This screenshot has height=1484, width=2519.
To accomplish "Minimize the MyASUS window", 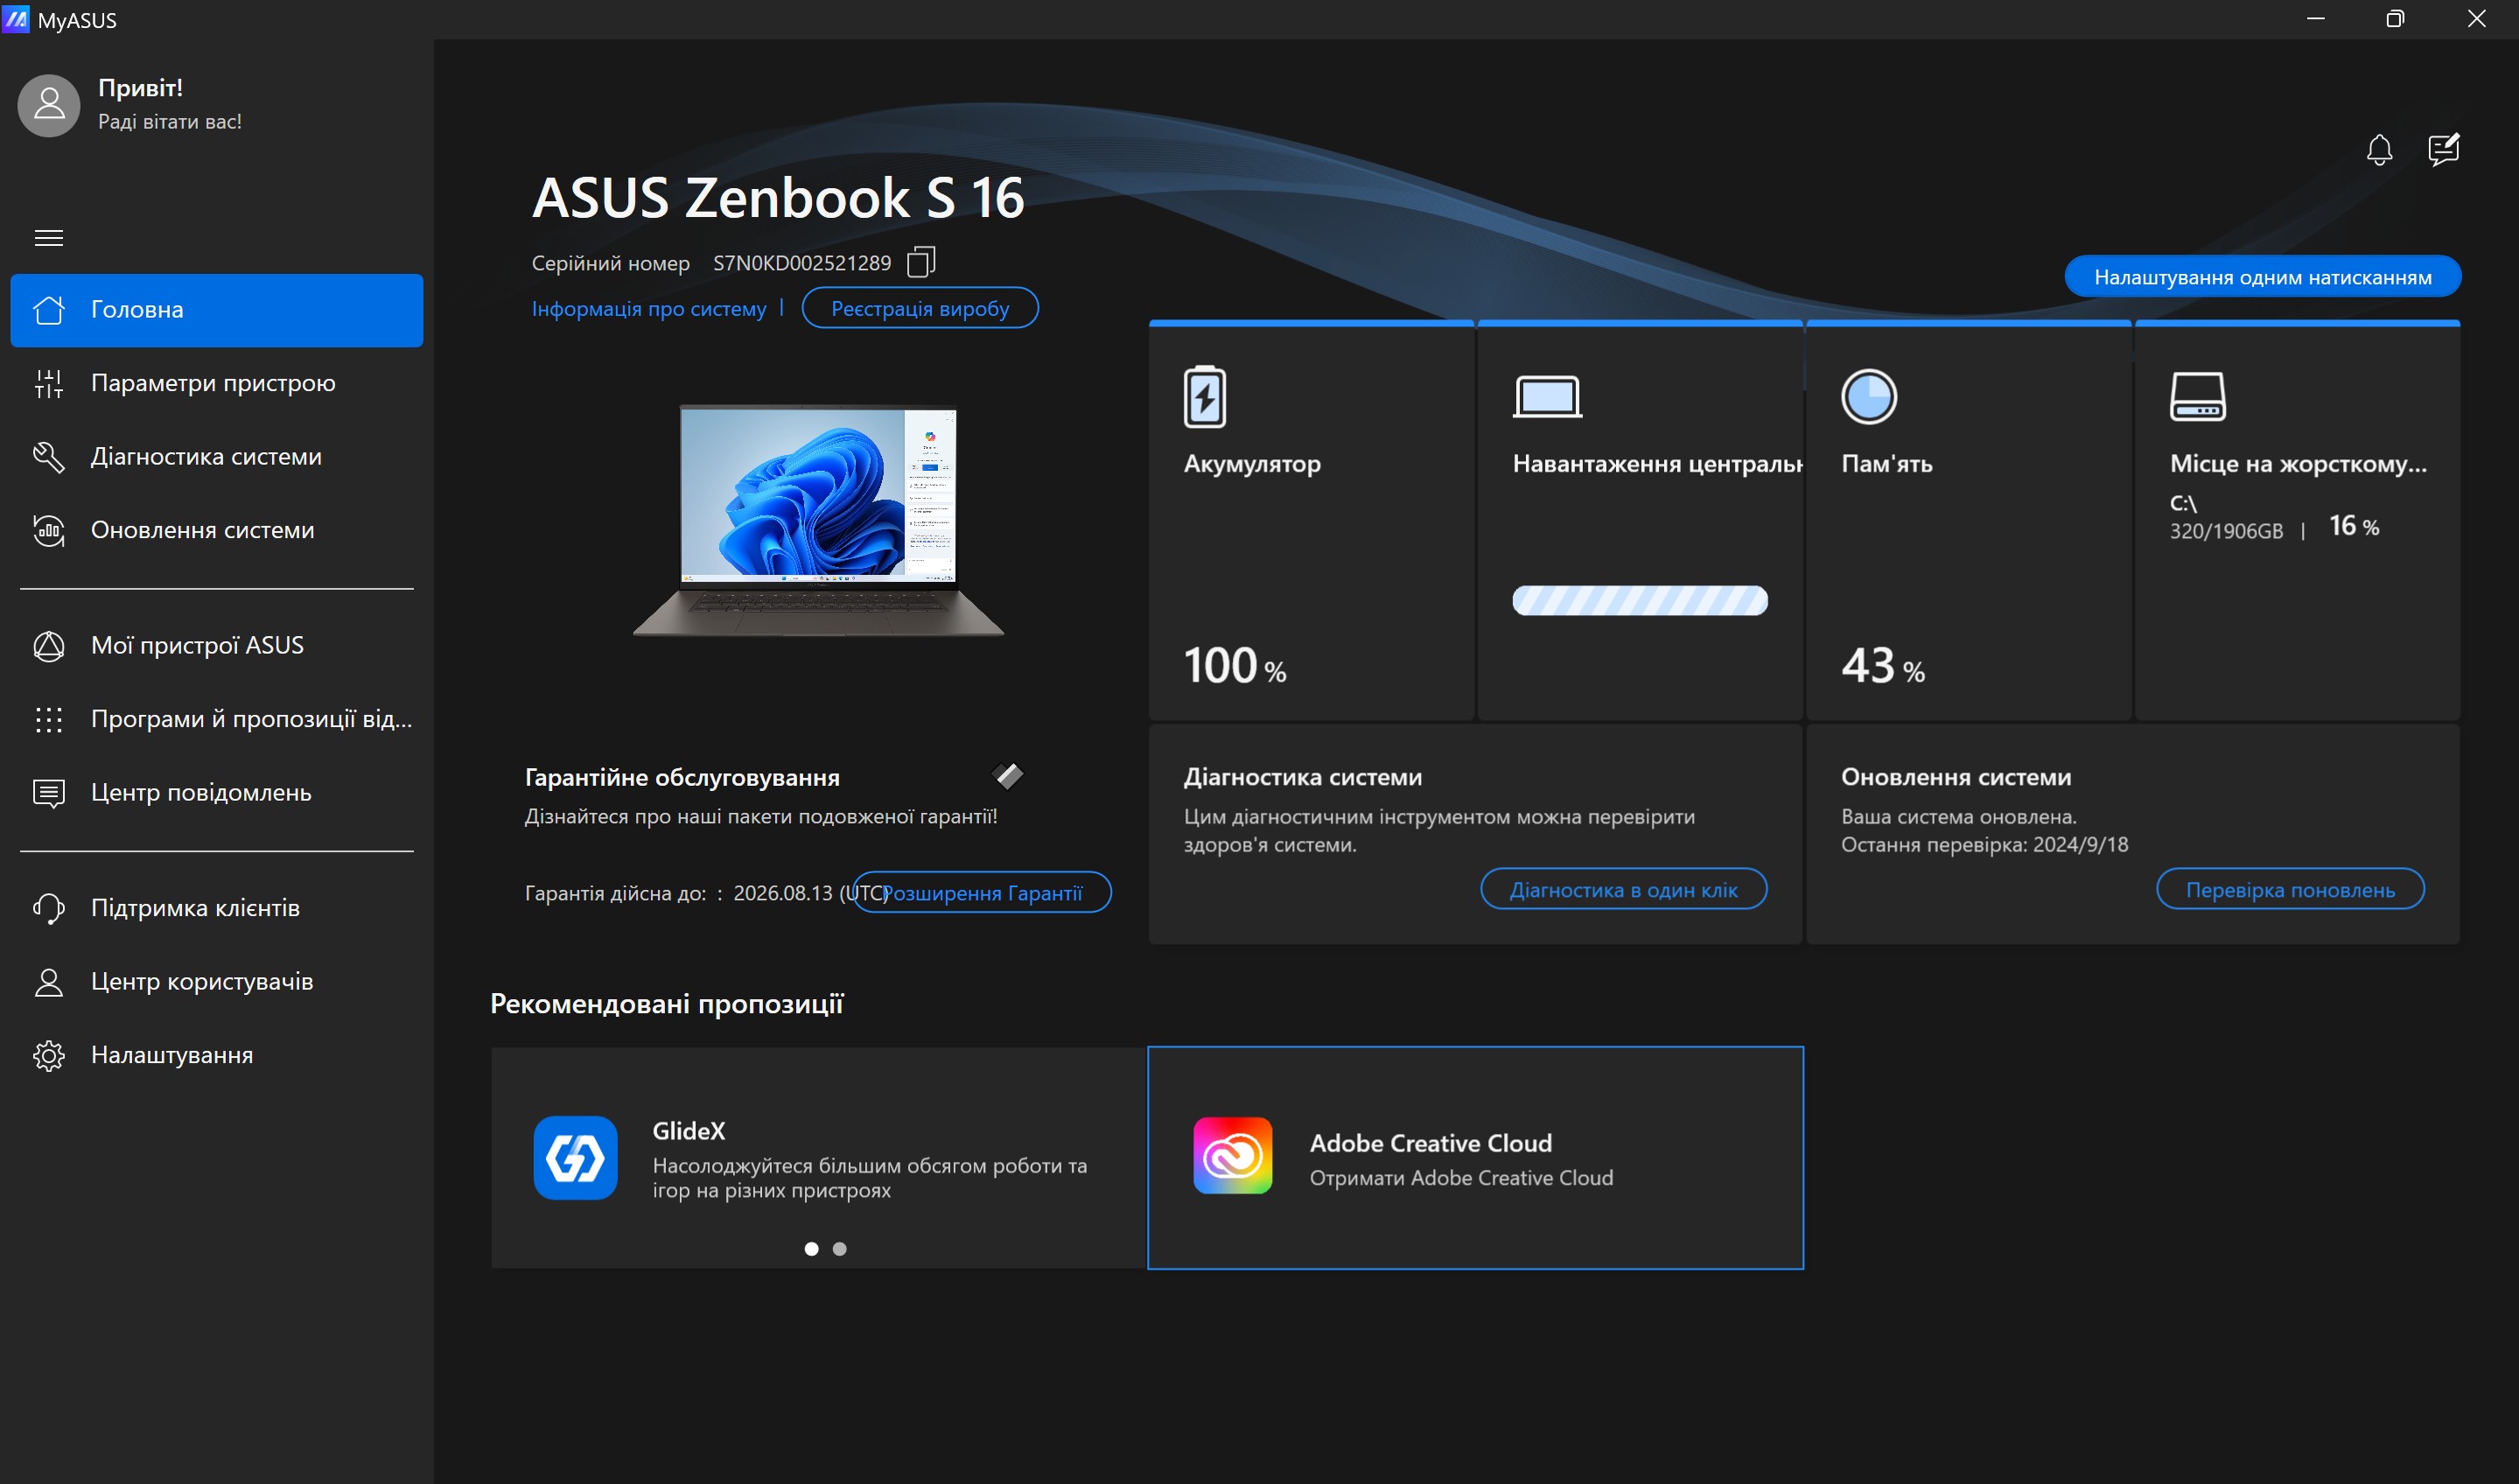I will pyautogui.click(x=2315, y=19).
